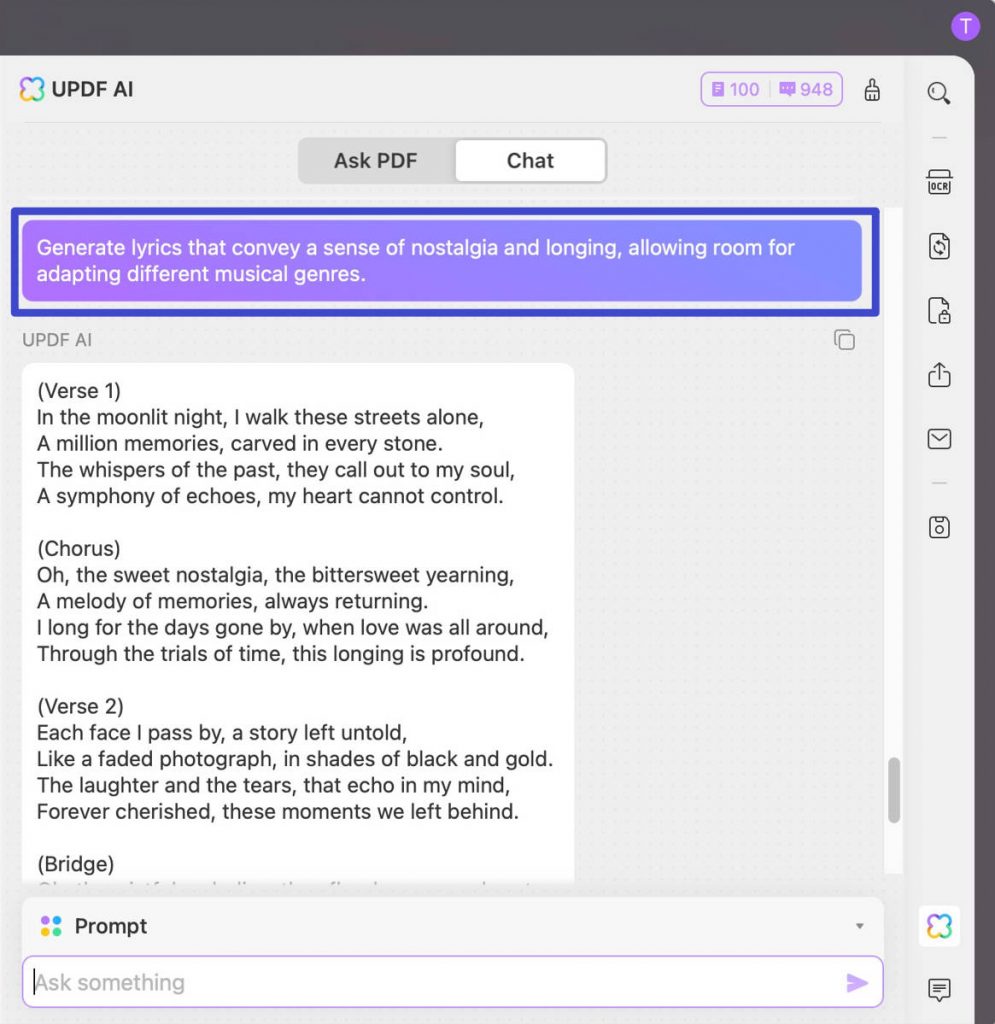Click the 948 chat credits counter
The image size is (995, 1024).
(805, 89)
